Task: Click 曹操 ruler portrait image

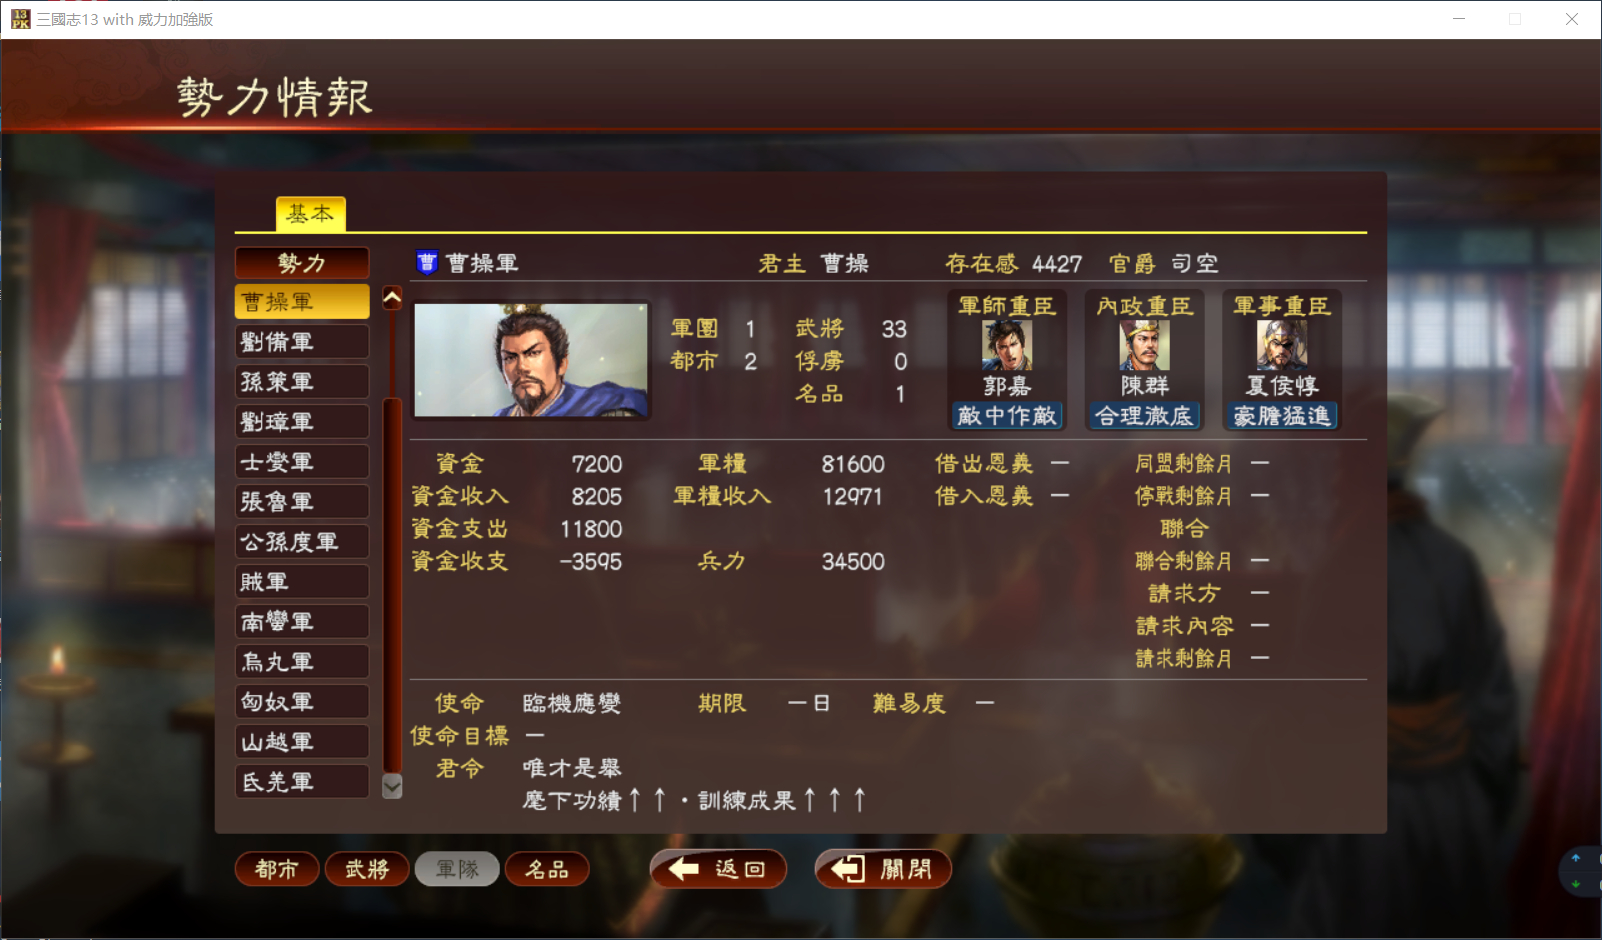Action: click(530, 360)
